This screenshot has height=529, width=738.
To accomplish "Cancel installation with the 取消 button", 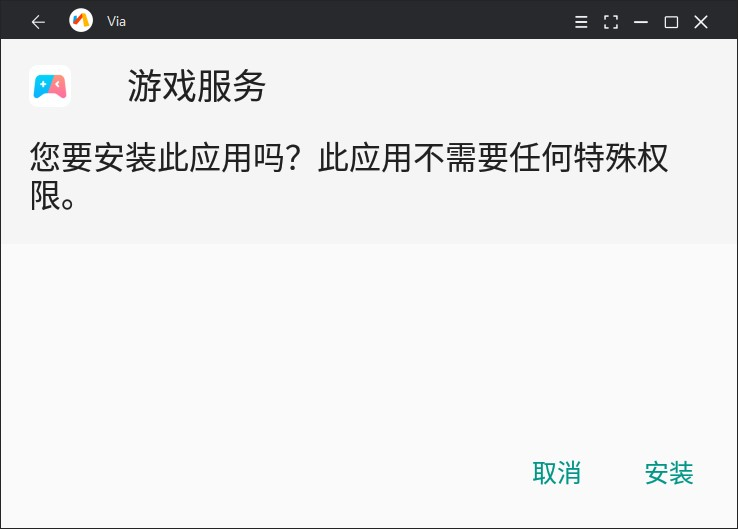I will [556, 473].
